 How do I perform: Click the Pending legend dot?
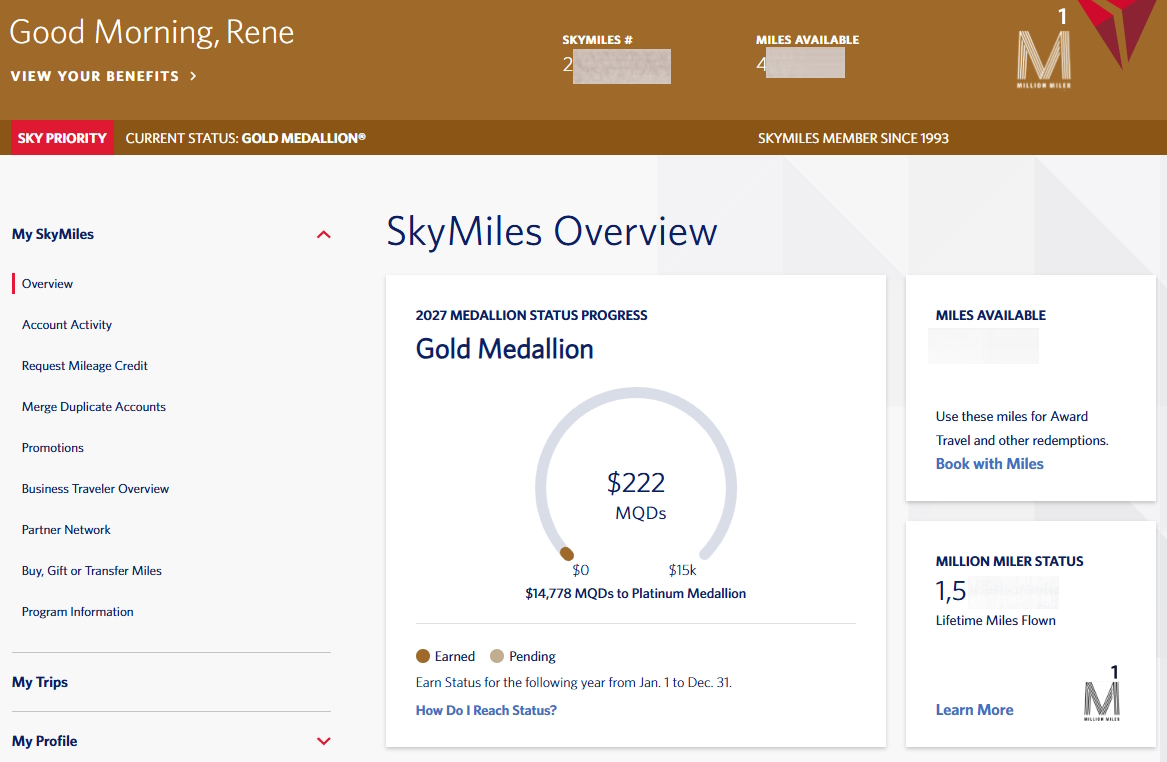click(x=497, y=656)
